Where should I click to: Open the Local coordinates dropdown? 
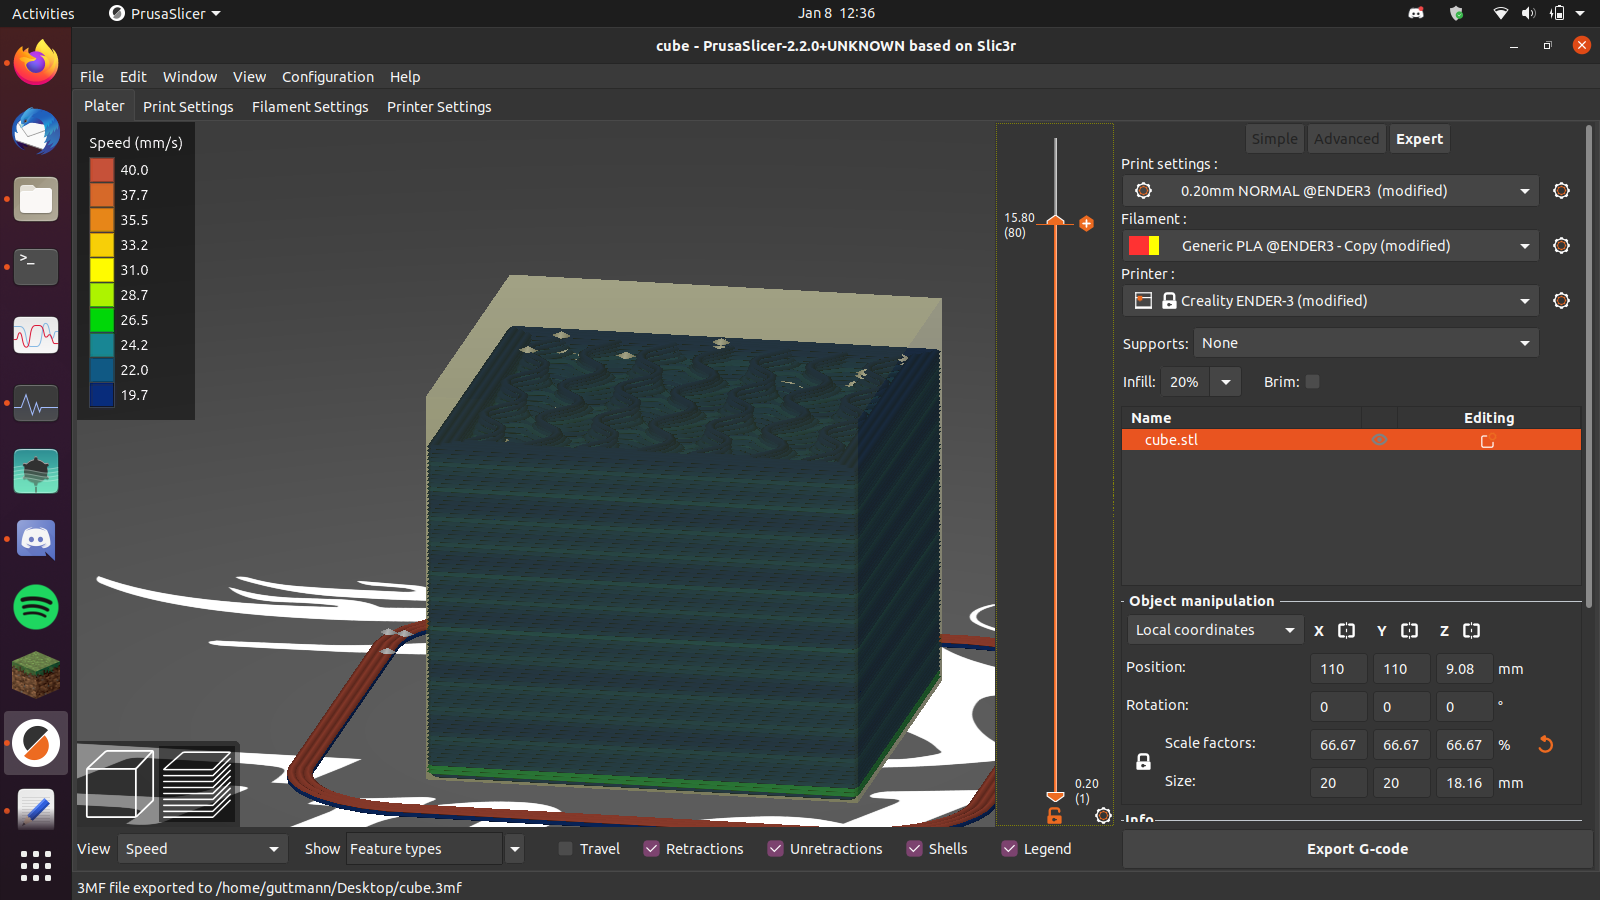[1215, 630]
